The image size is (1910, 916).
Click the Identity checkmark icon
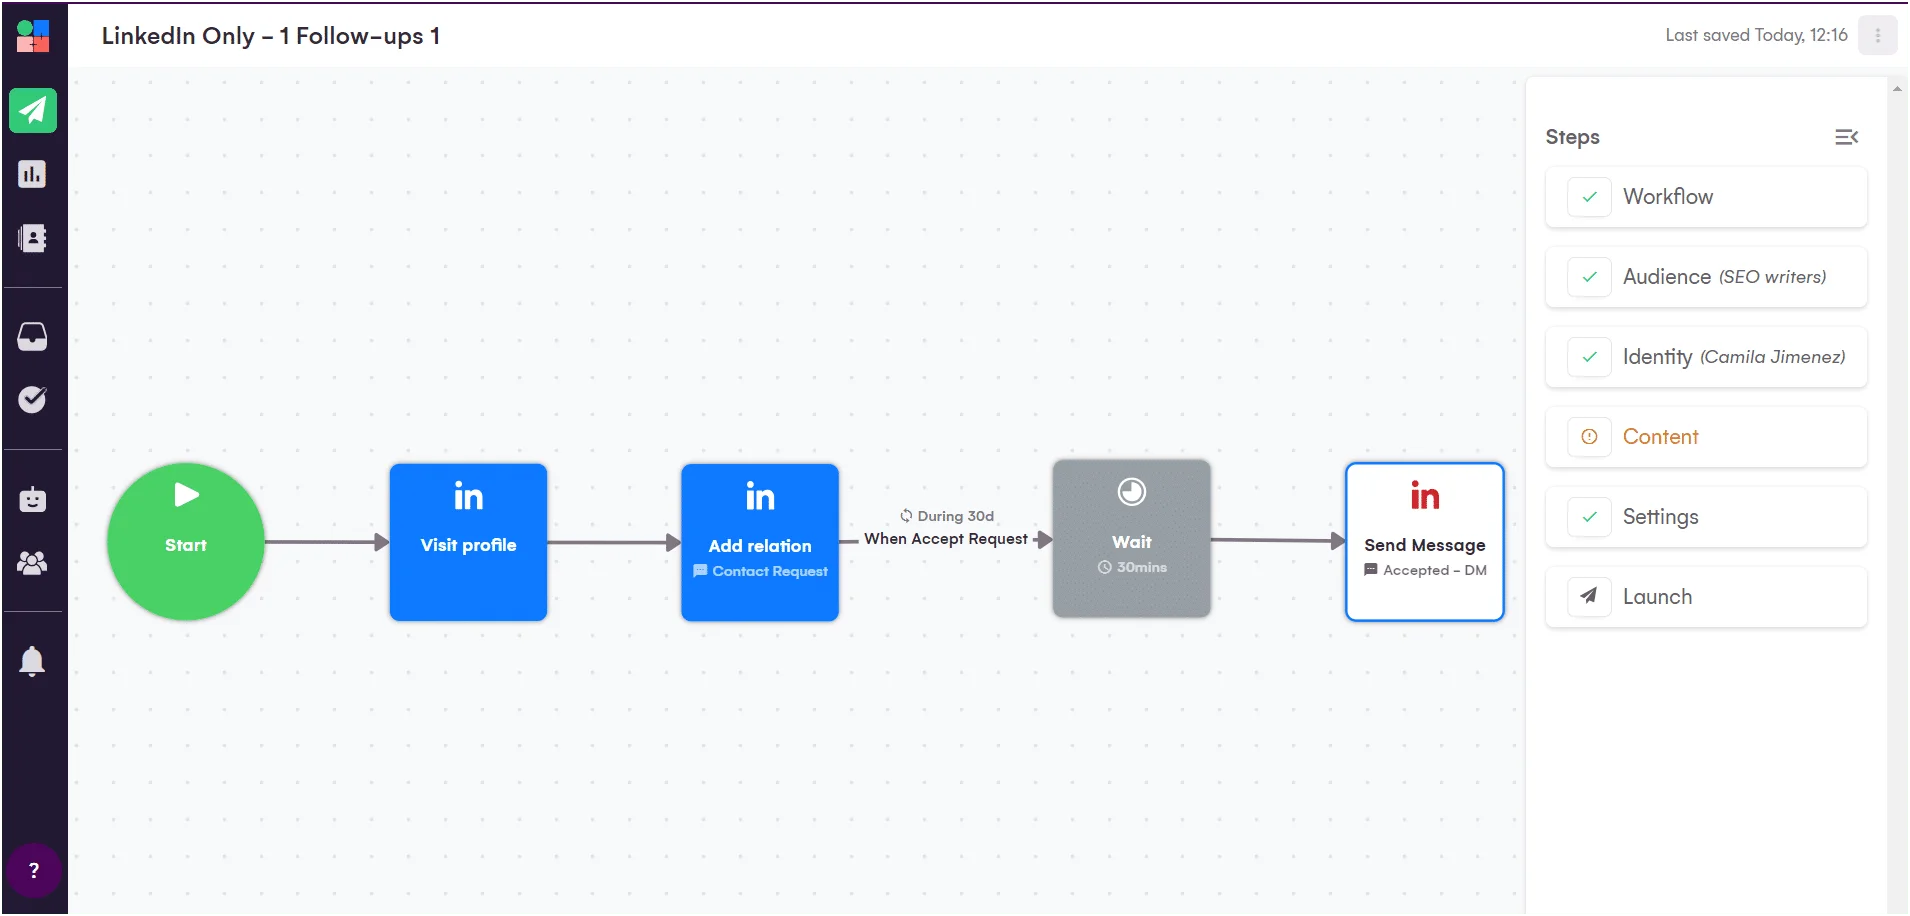[x=1589, y=357]
